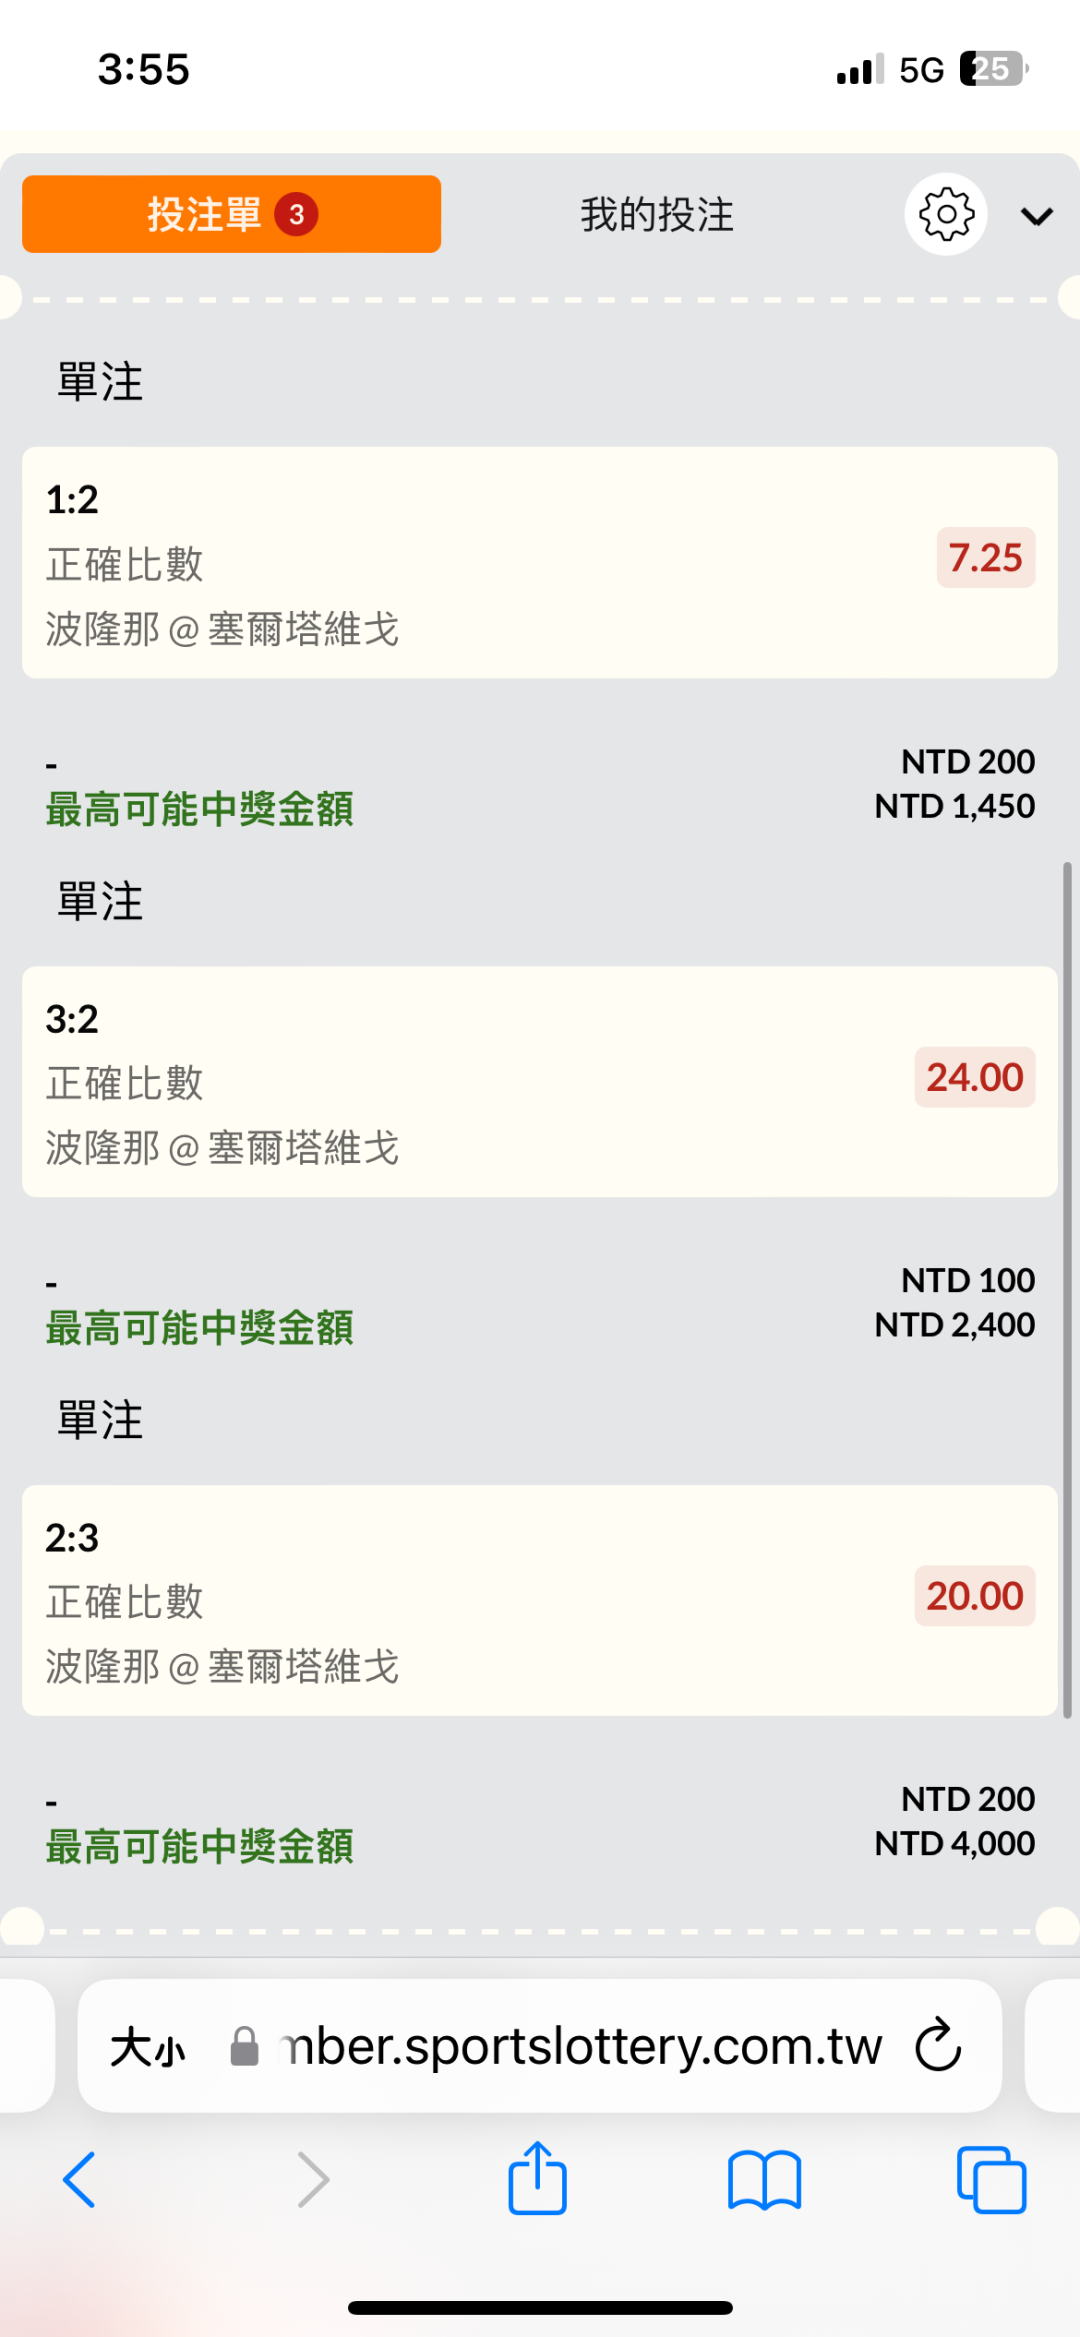Screen dimensions: 1080x2337
Task: Tap the 20.00 odds badge
Action: coord(974,1596)
